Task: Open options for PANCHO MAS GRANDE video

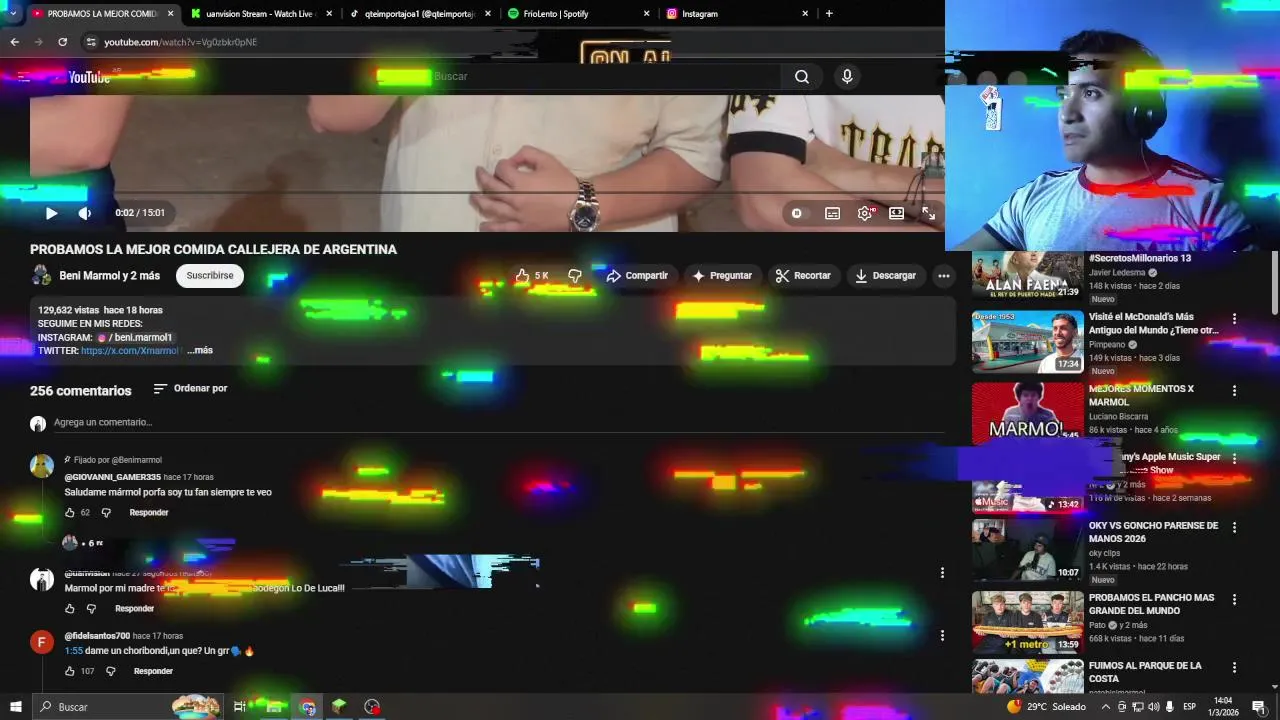Action: coord(1234,599)
